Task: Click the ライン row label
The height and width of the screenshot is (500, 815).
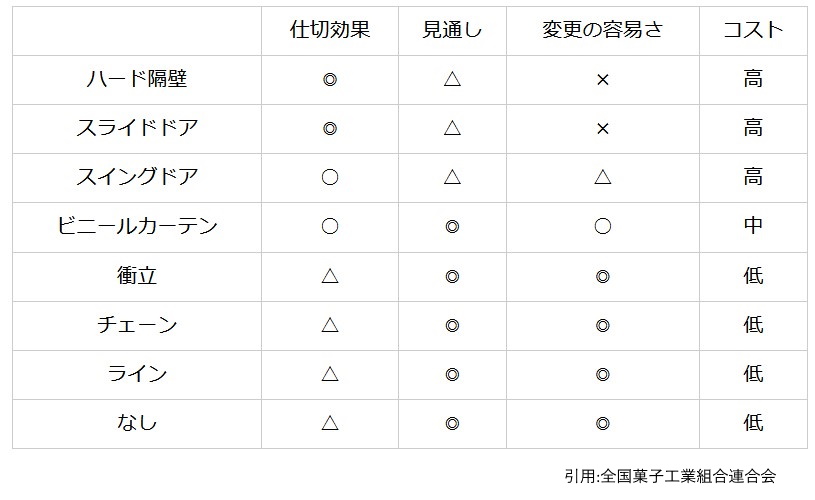Action: pos(137,374)
